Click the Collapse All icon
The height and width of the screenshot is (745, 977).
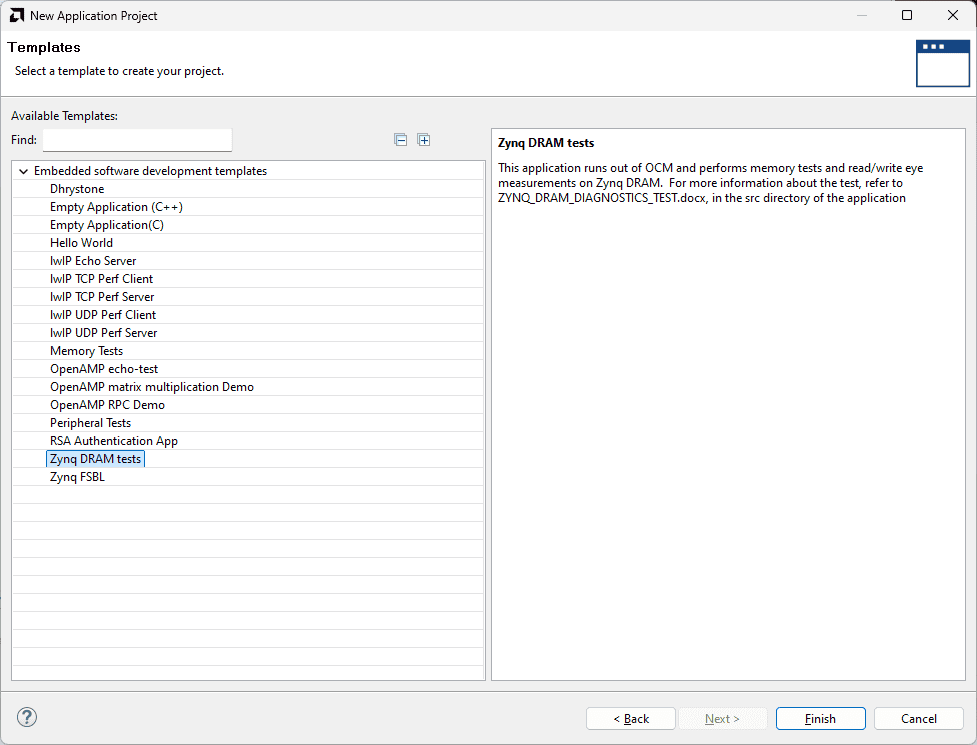(x=401, y=140)
